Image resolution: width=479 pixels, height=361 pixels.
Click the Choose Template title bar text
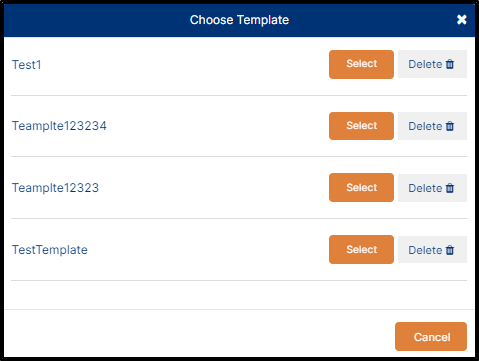point(239,20)
